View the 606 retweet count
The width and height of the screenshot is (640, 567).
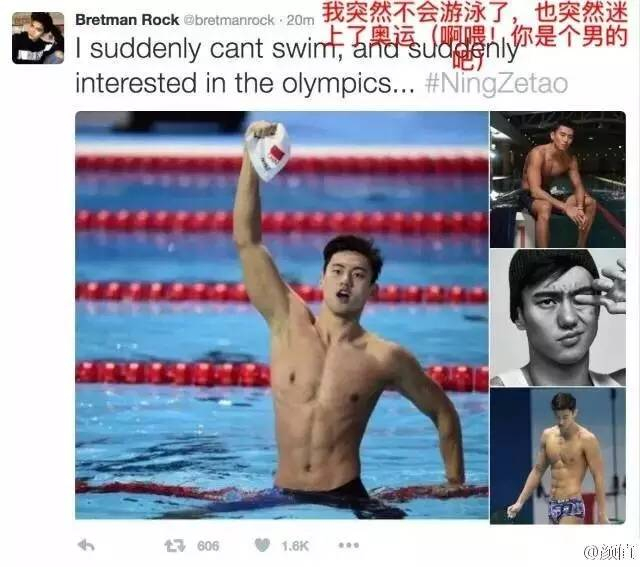click(208, 546)
